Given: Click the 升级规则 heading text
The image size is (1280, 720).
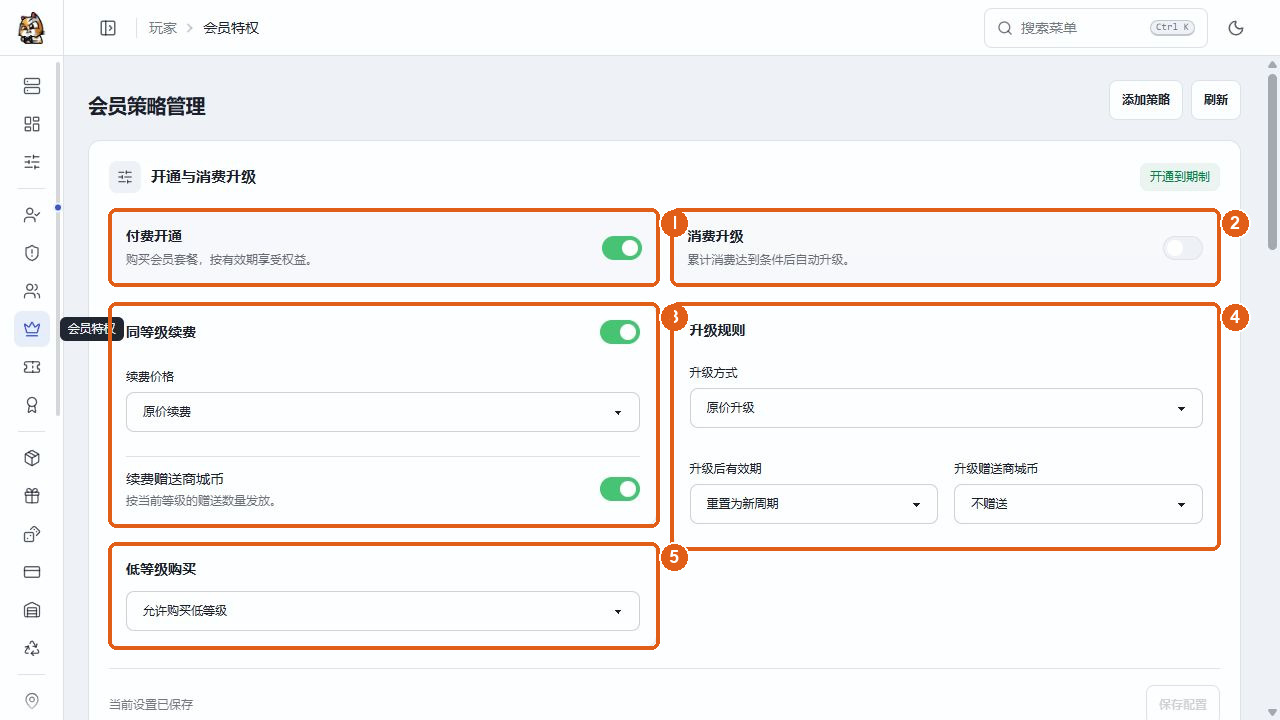Looking at the screenshot, I should [x=717, y=330].
